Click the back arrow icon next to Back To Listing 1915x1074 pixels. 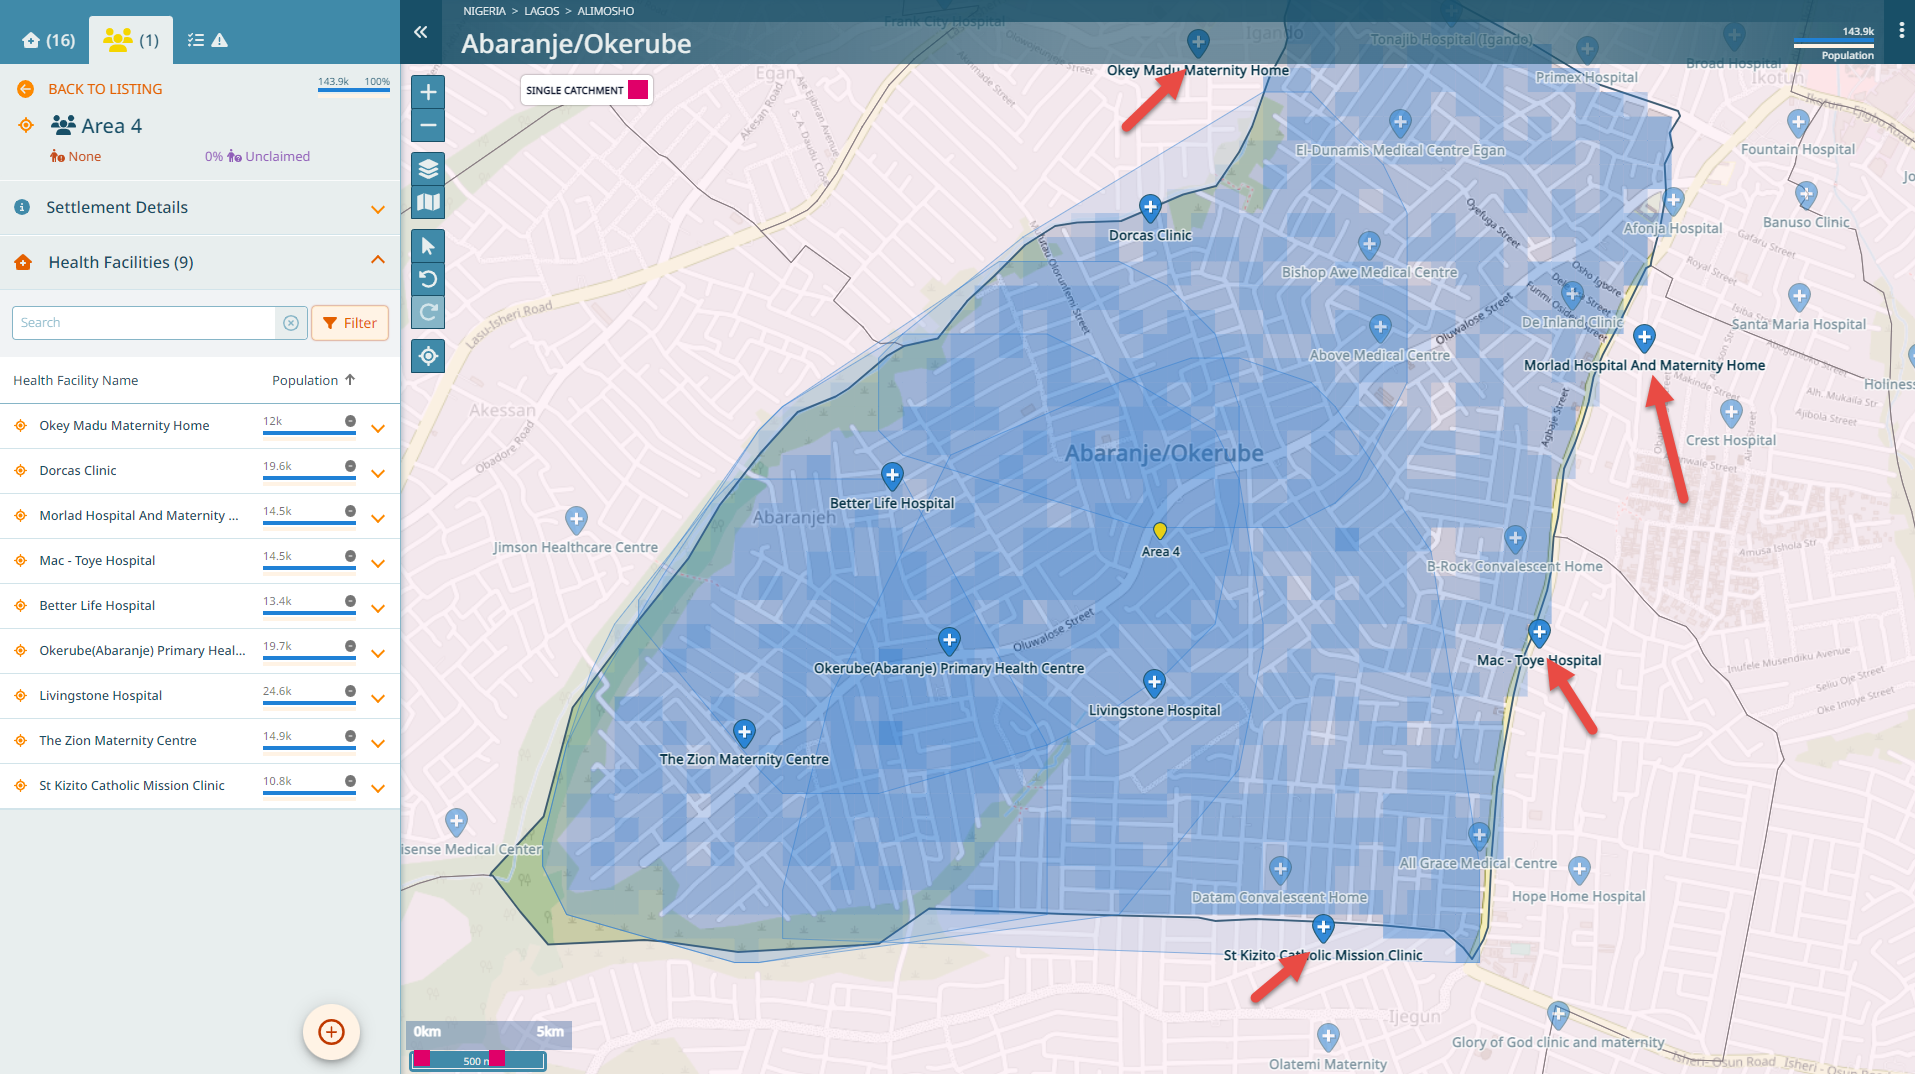pos(26,89)
